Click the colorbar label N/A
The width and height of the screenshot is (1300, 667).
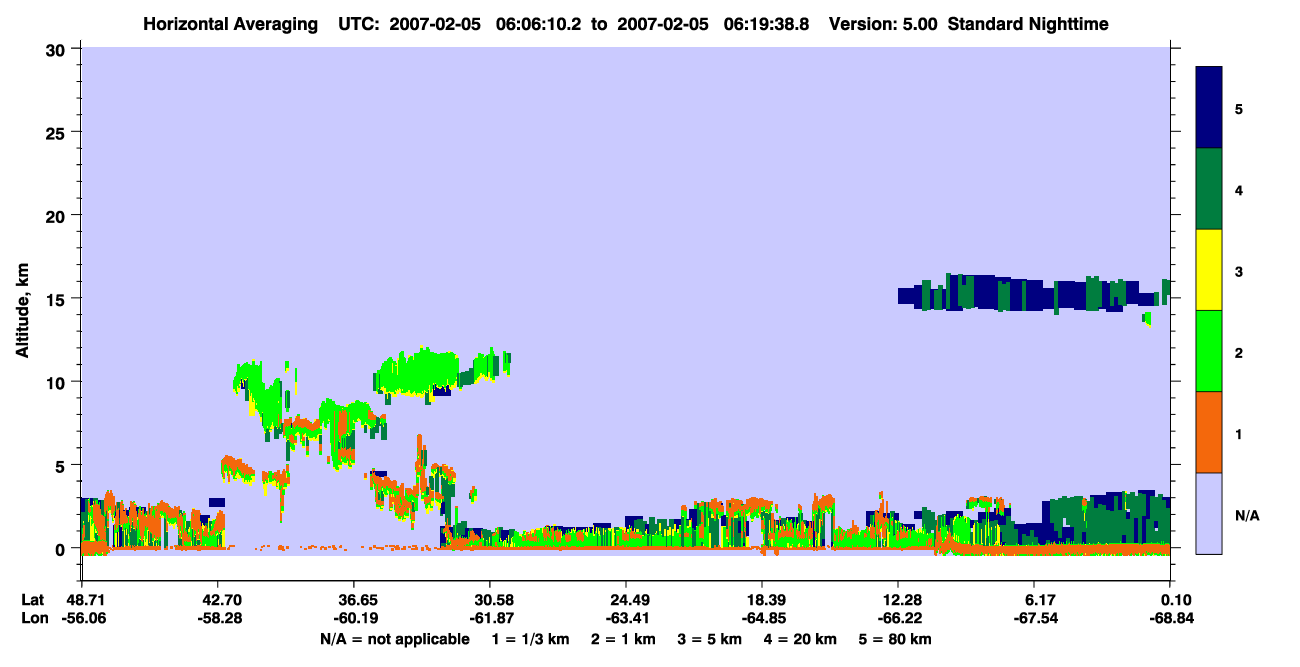(1246, 515)
